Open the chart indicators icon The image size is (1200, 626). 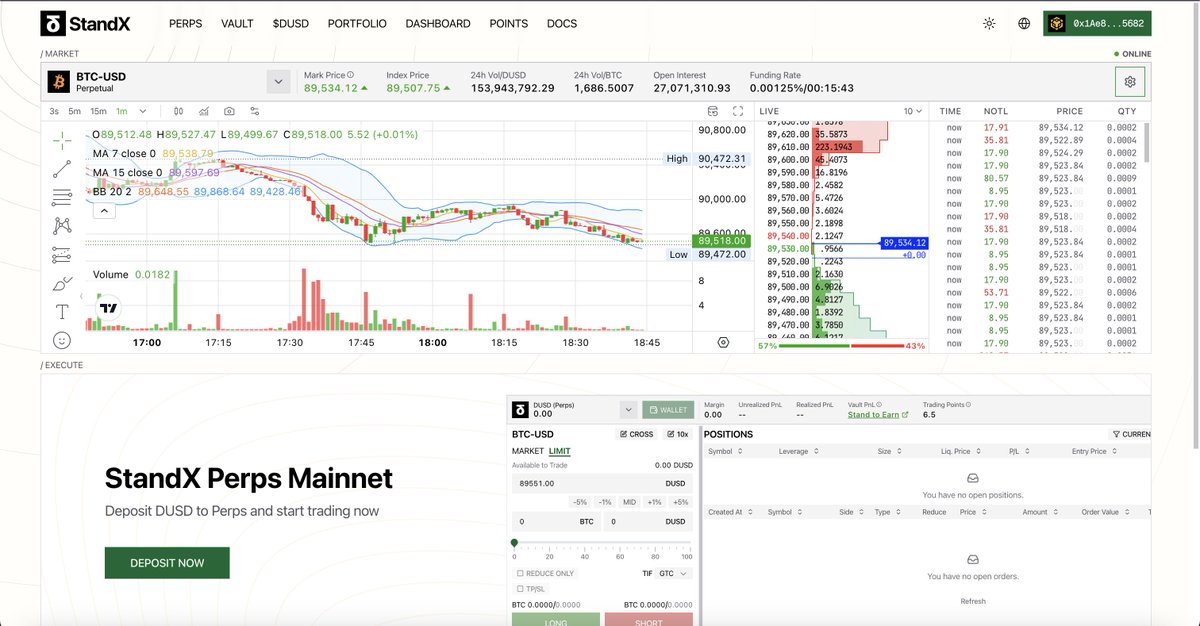coord(204,111)
